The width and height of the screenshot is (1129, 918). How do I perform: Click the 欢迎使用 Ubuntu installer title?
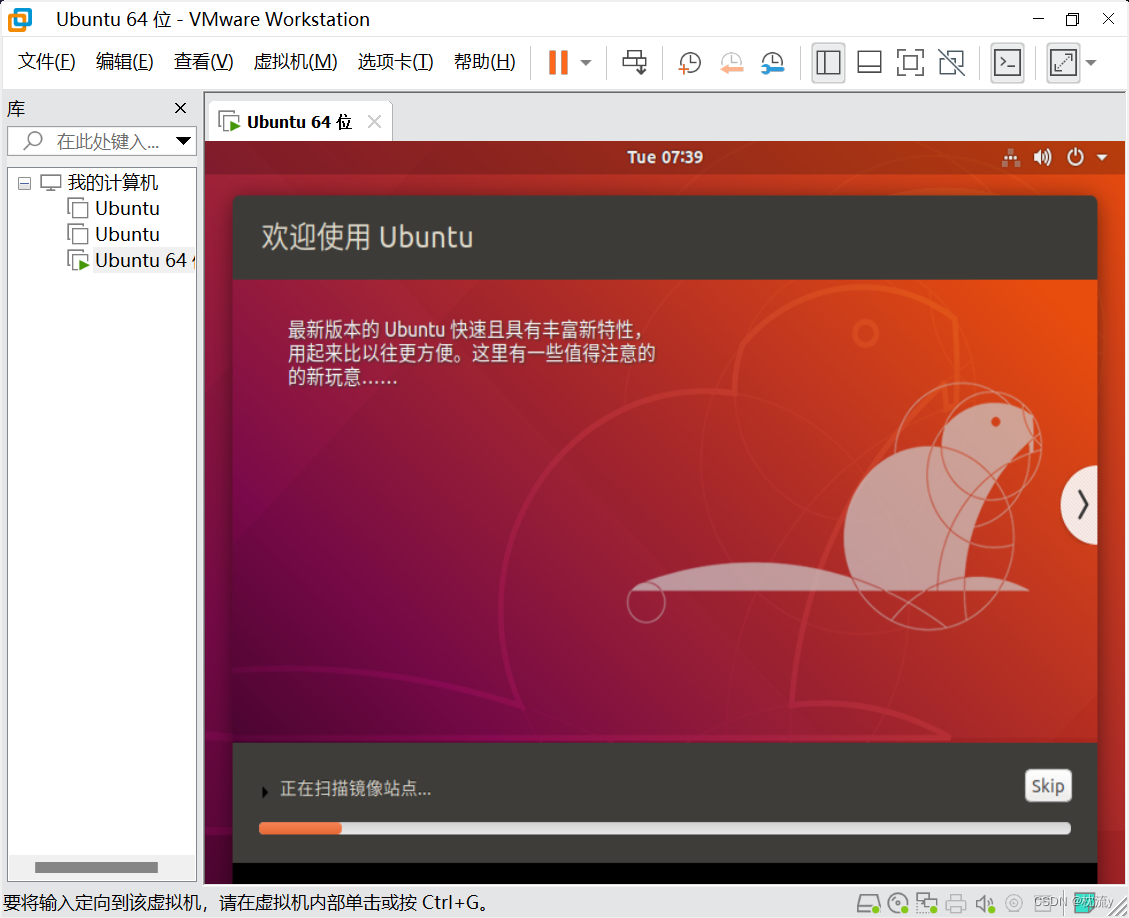(x=367, y=237)
